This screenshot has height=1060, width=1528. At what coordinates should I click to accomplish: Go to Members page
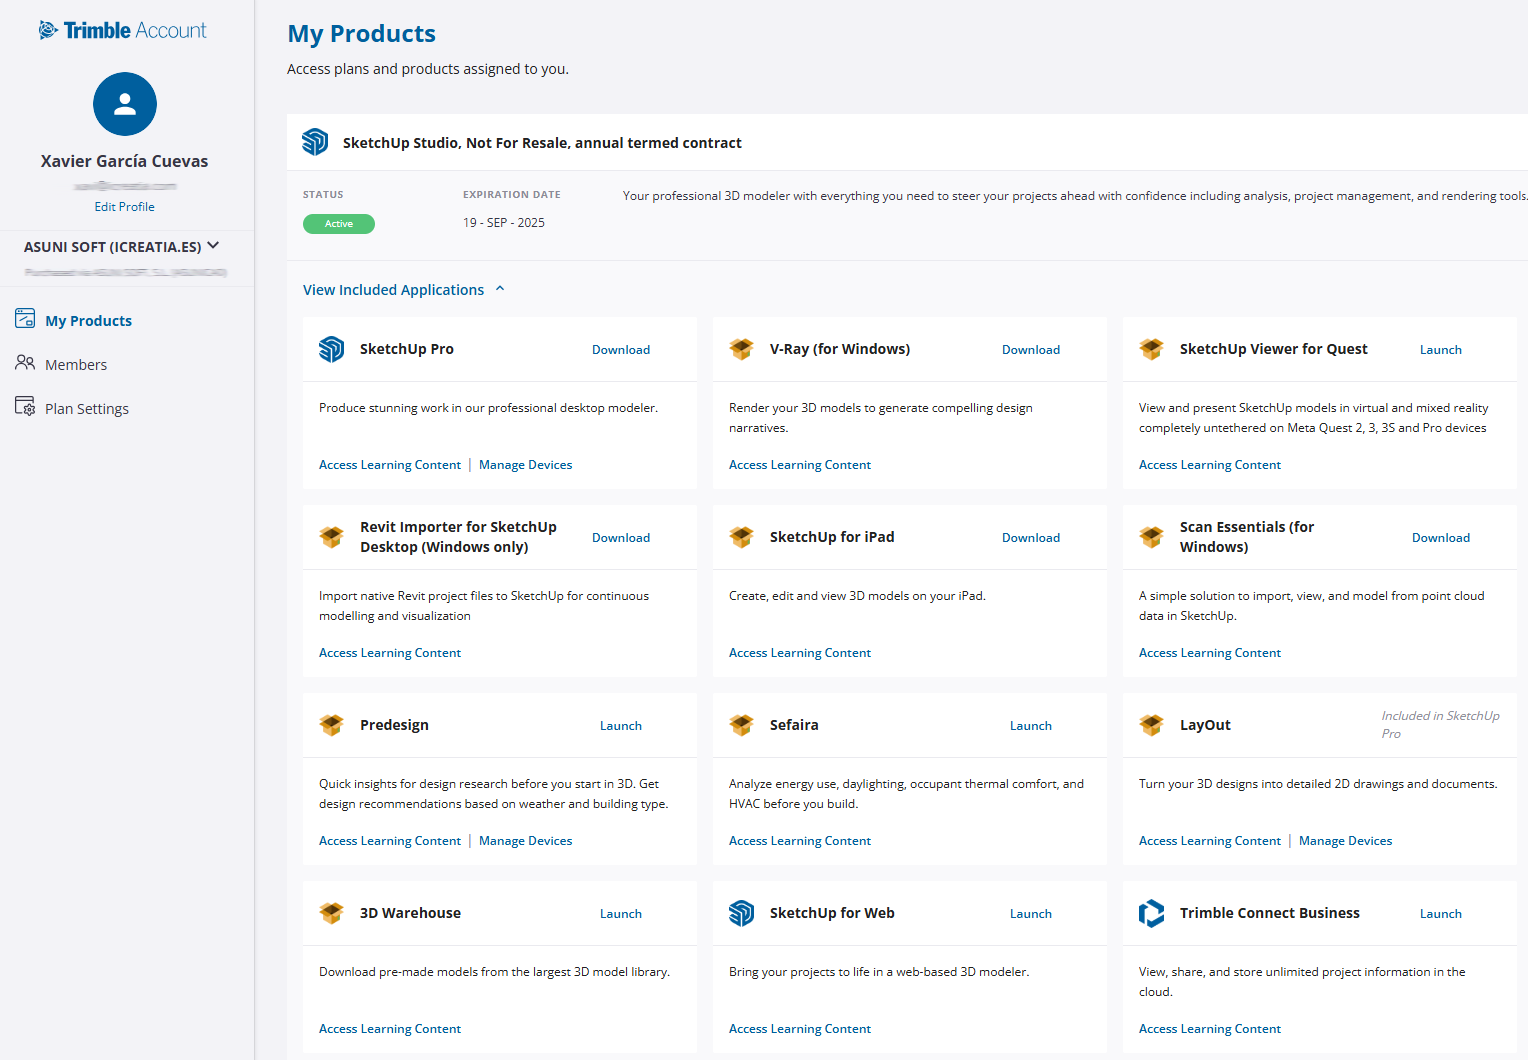[x=76, y=365]
